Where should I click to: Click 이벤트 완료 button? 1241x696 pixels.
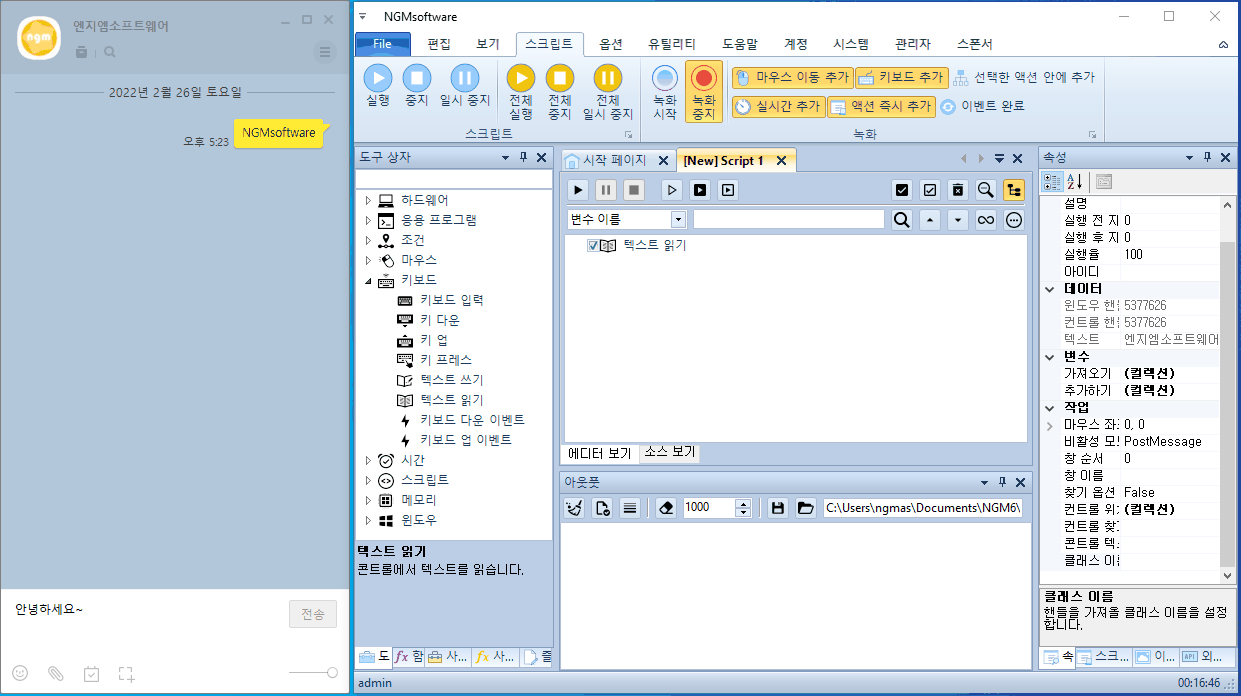(x=982, y=106)
